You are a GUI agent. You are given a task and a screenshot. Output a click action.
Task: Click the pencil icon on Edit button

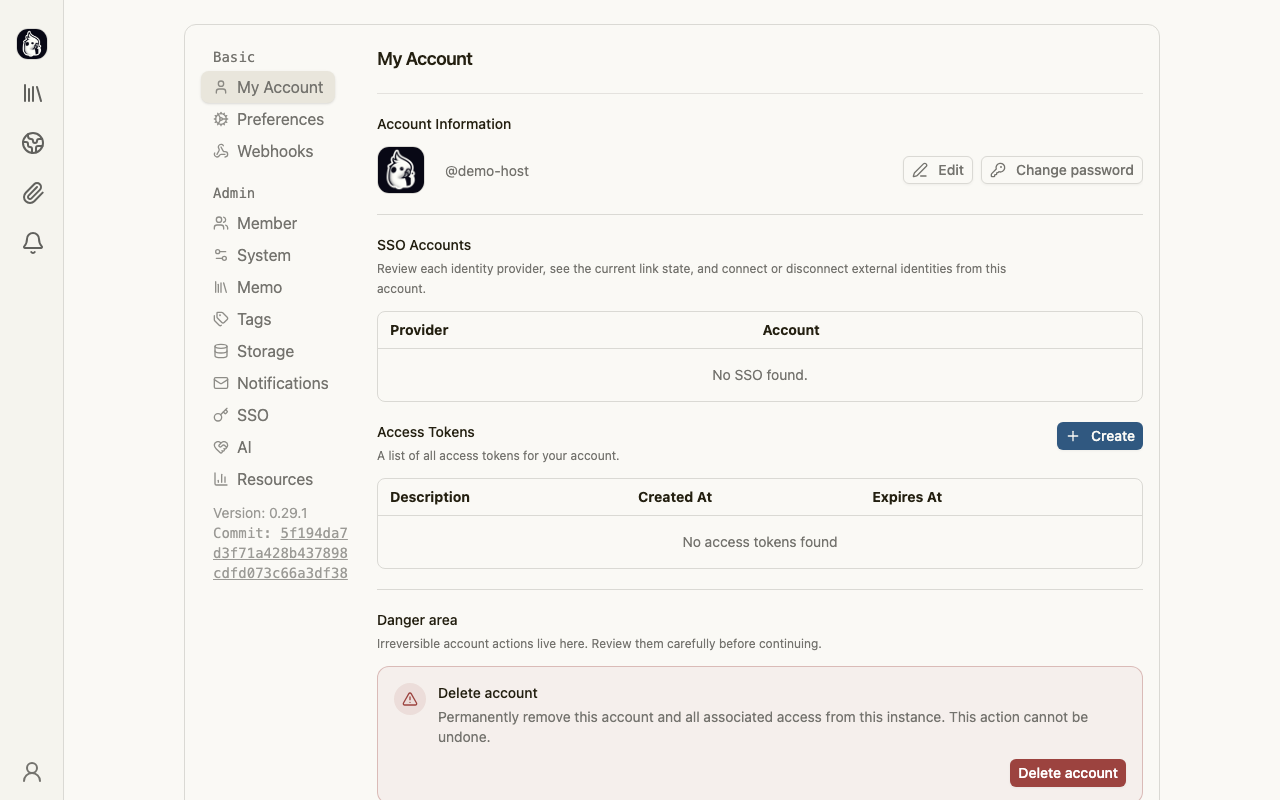[920, 170]
